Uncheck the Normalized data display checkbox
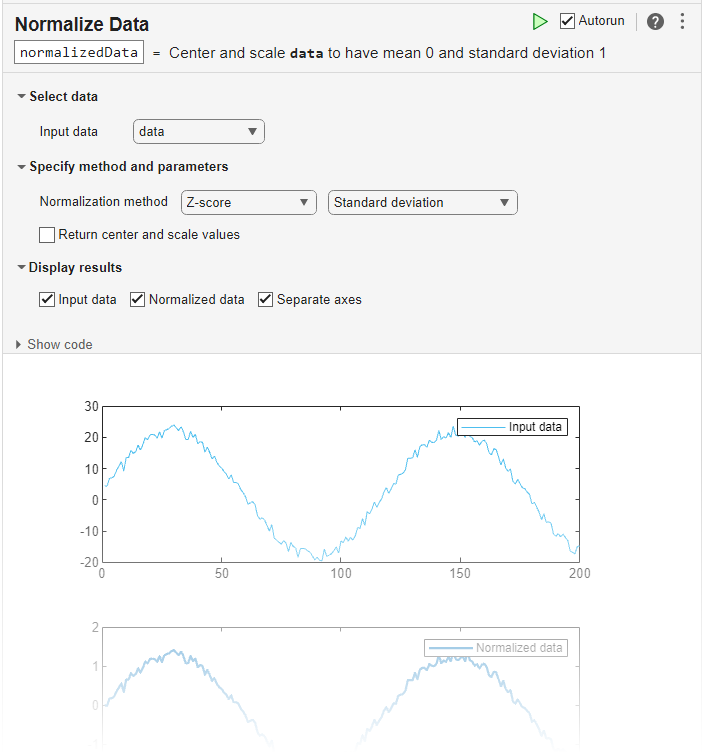Image resolution: width=705 pixels, height=753 pixels. (x=138, y=299)
